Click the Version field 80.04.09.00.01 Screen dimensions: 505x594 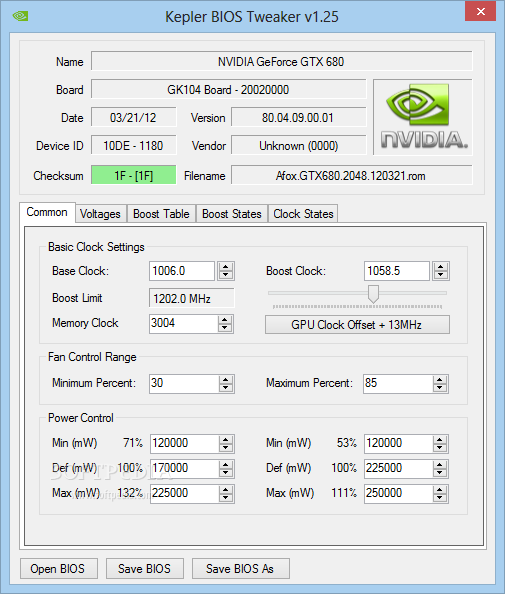[x=299, y=117]
